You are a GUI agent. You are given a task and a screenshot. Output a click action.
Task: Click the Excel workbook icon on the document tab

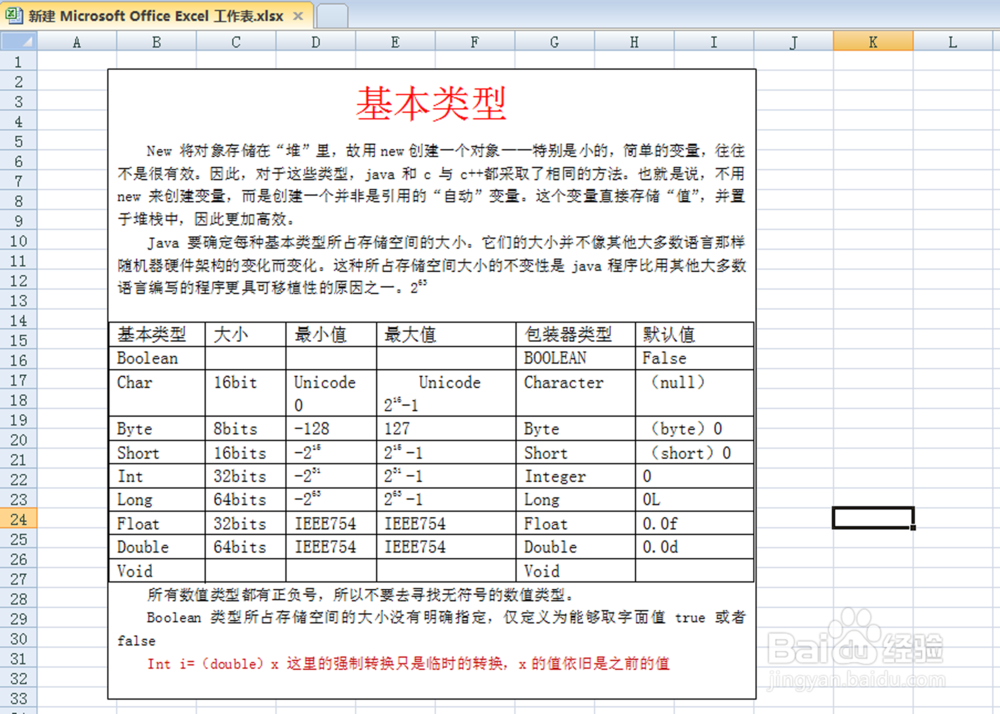tap(14, 16)
